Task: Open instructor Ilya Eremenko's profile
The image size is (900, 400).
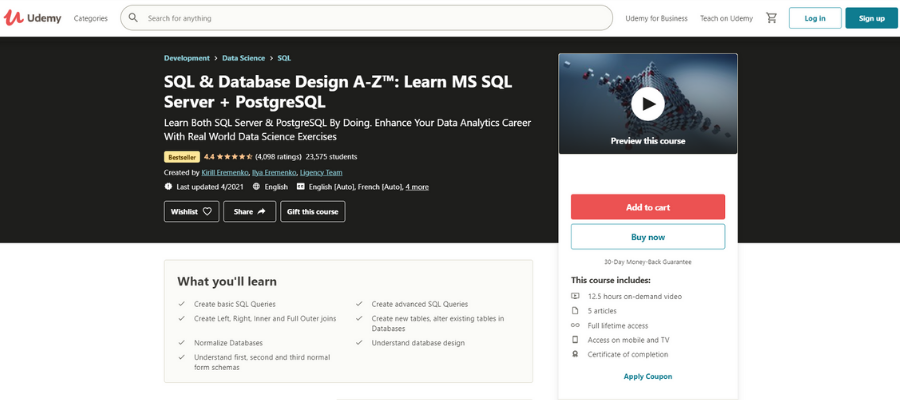Action: point(274,172)
